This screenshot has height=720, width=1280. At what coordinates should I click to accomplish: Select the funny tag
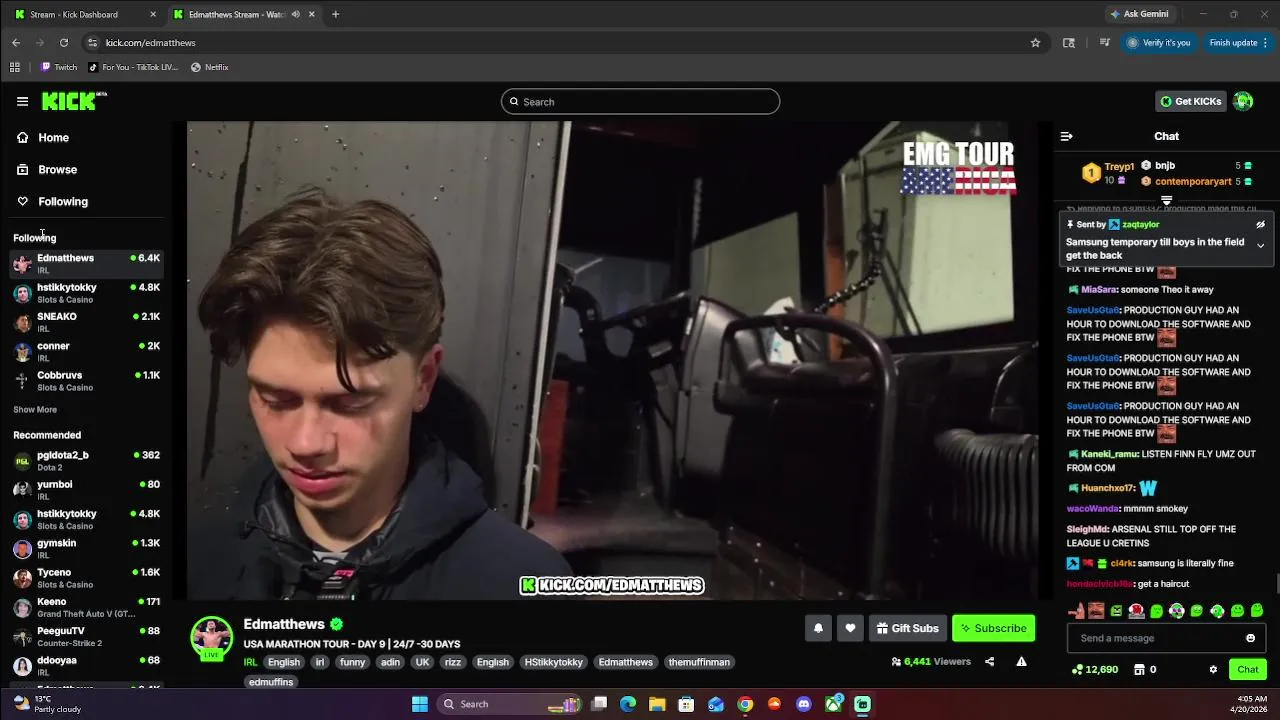pos(352,662)
